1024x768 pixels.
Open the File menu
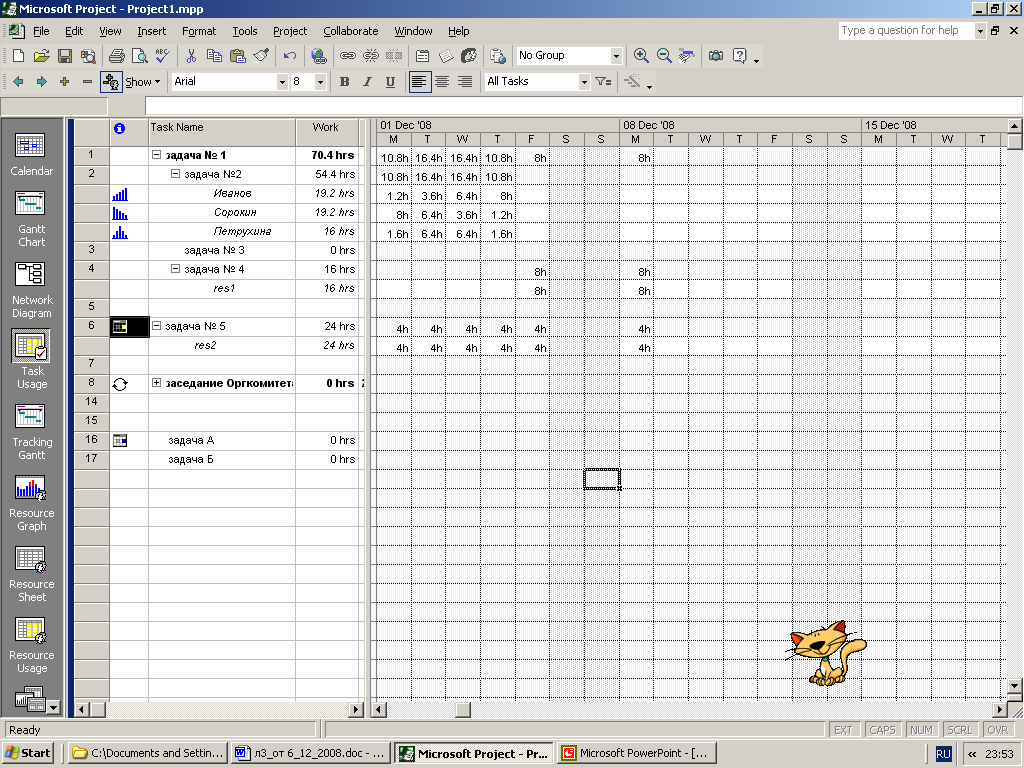point(41,31)
